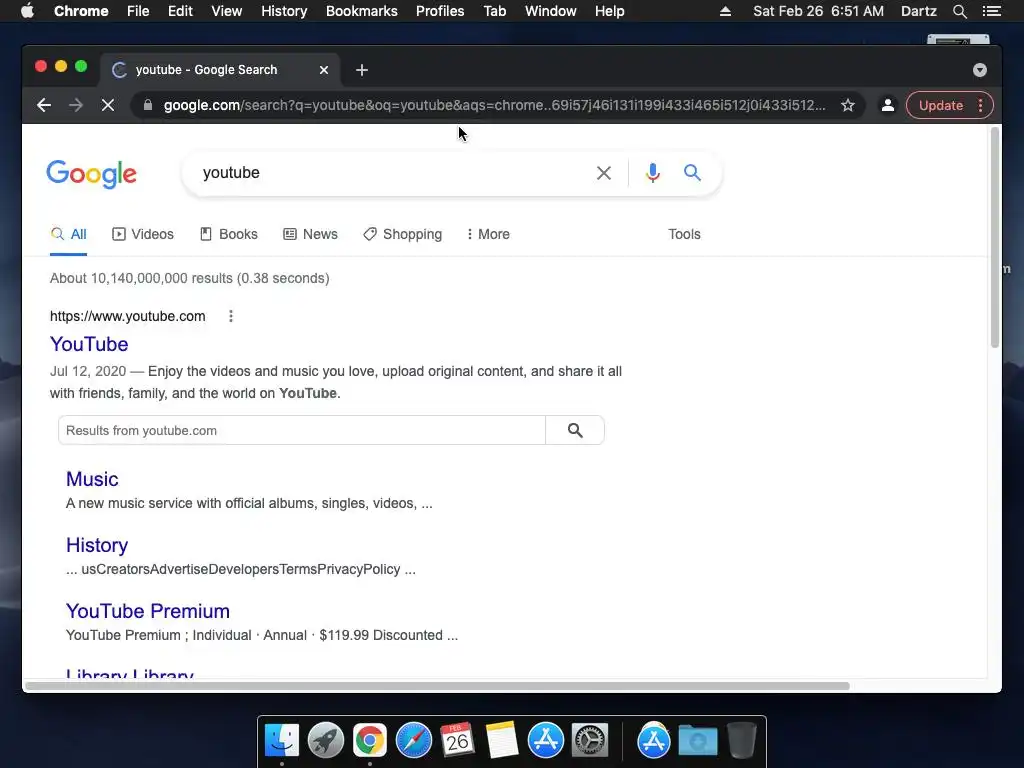Expand the More search categories
1024x768 pixels.
tap(488, 234)
